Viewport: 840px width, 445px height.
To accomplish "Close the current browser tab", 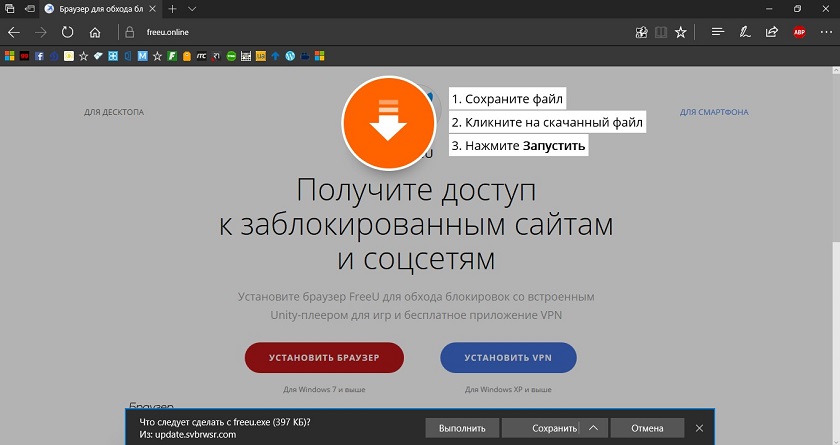I will pos(152,9).
